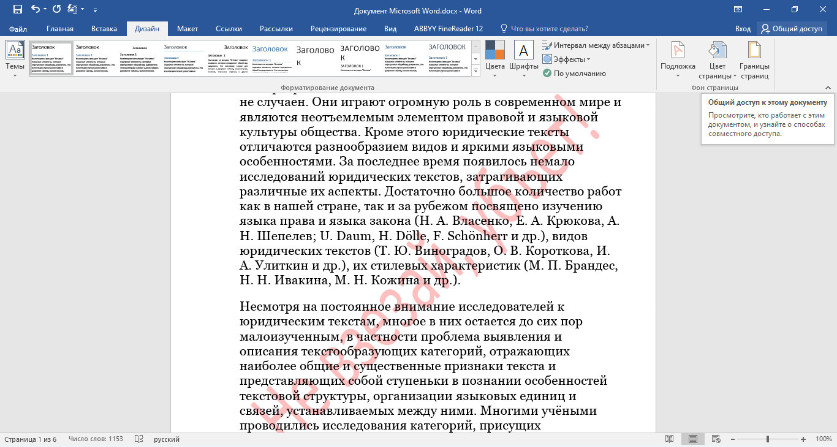Click the Share (Общий доступ) button

click(x=792, y=28)
